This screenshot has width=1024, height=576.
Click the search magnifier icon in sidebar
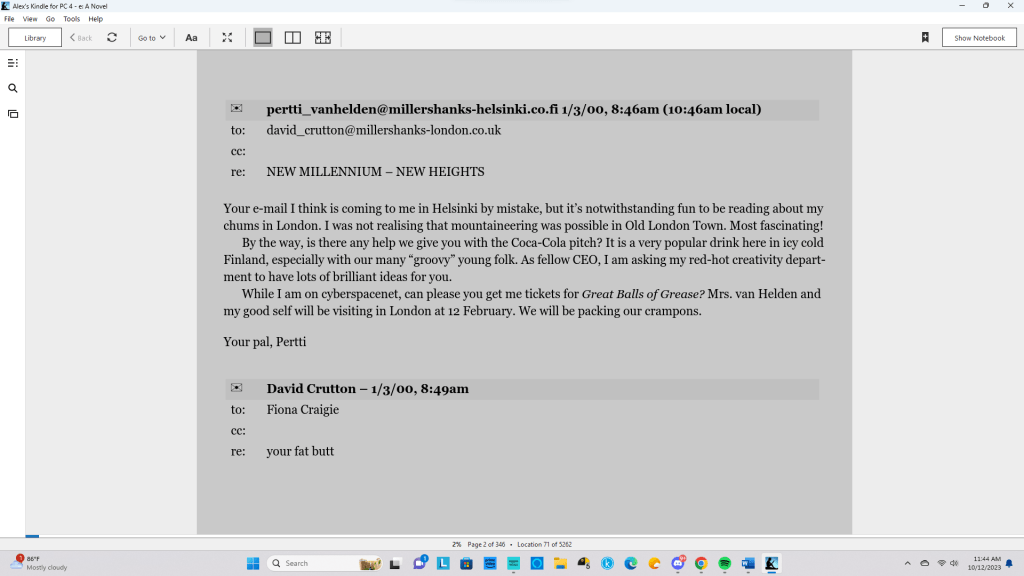point(13,88)
